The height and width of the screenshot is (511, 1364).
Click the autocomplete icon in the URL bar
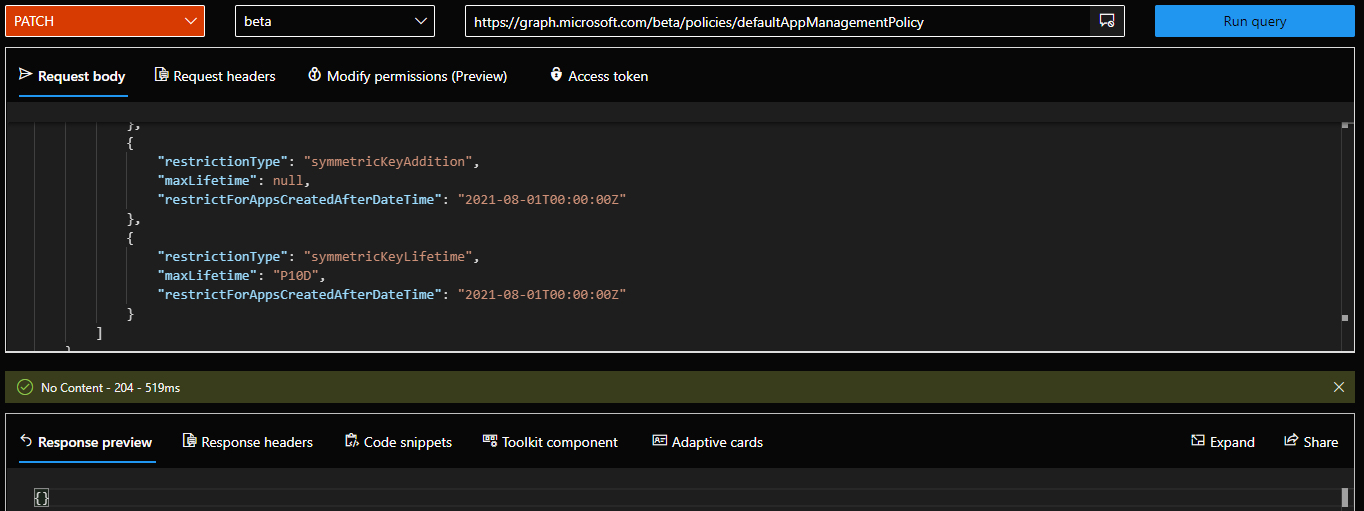point(1107,21)
